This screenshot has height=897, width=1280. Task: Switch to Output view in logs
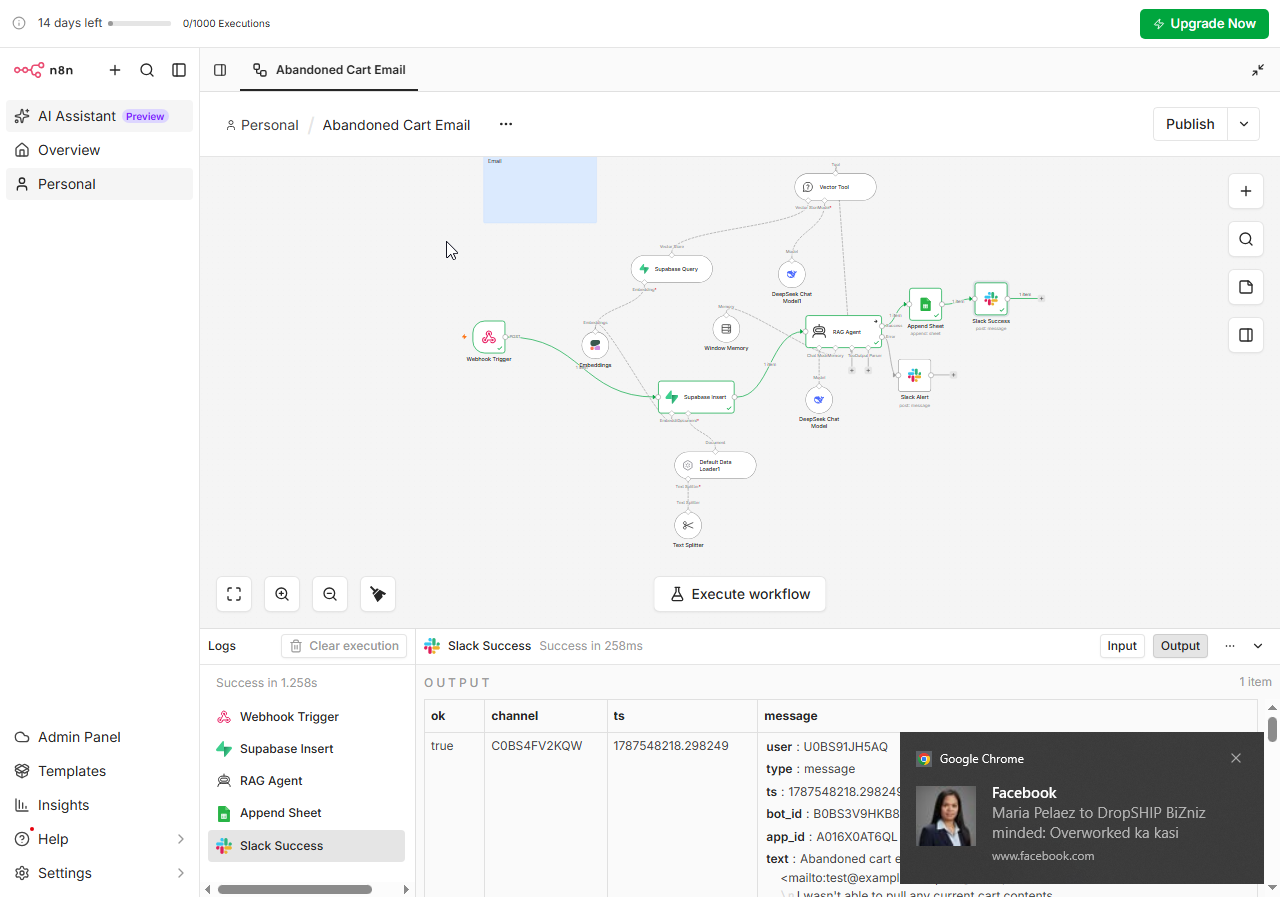tap(1180, 646)
